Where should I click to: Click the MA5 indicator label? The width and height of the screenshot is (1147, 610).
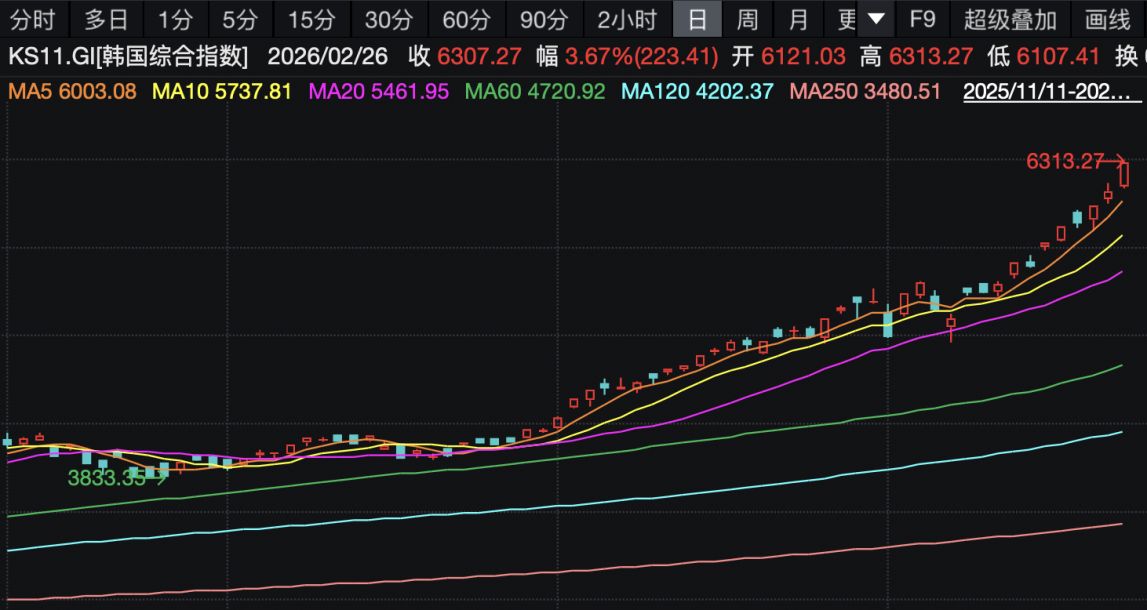pos(71,92)
